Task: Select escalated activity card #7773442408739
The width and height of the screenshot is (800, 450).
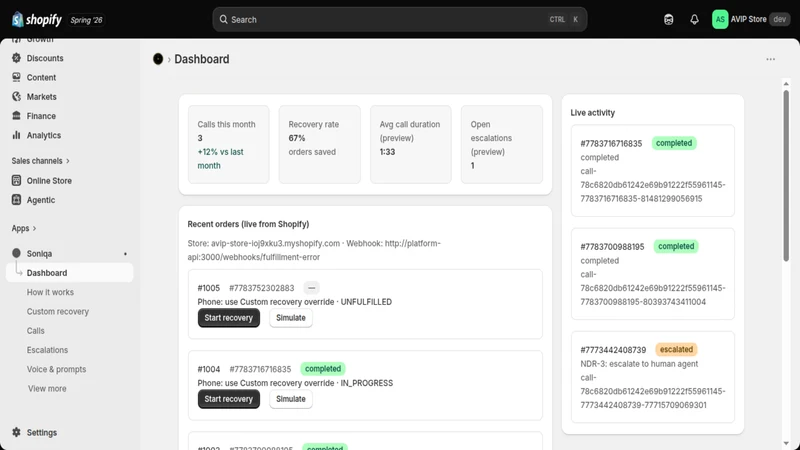Action: (653, 377)
